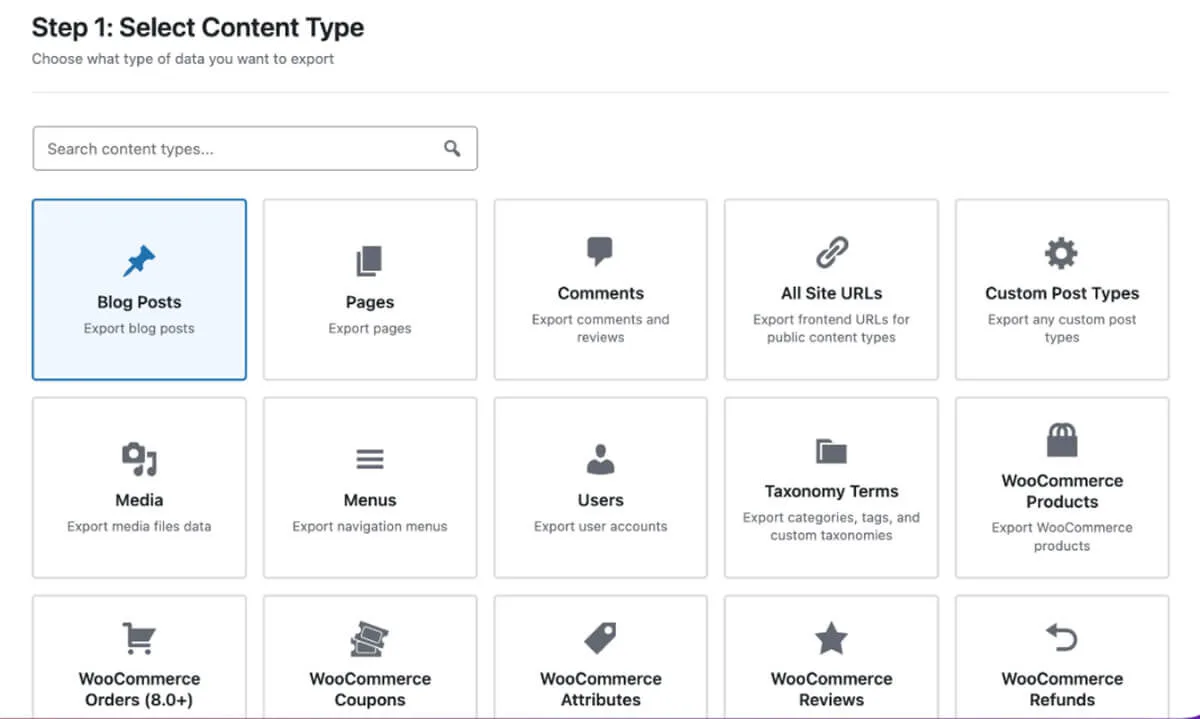Click 'Export categories, tags, and custom taxonomies'
This screenshot has height=719, width=1200.
point(831,526)
